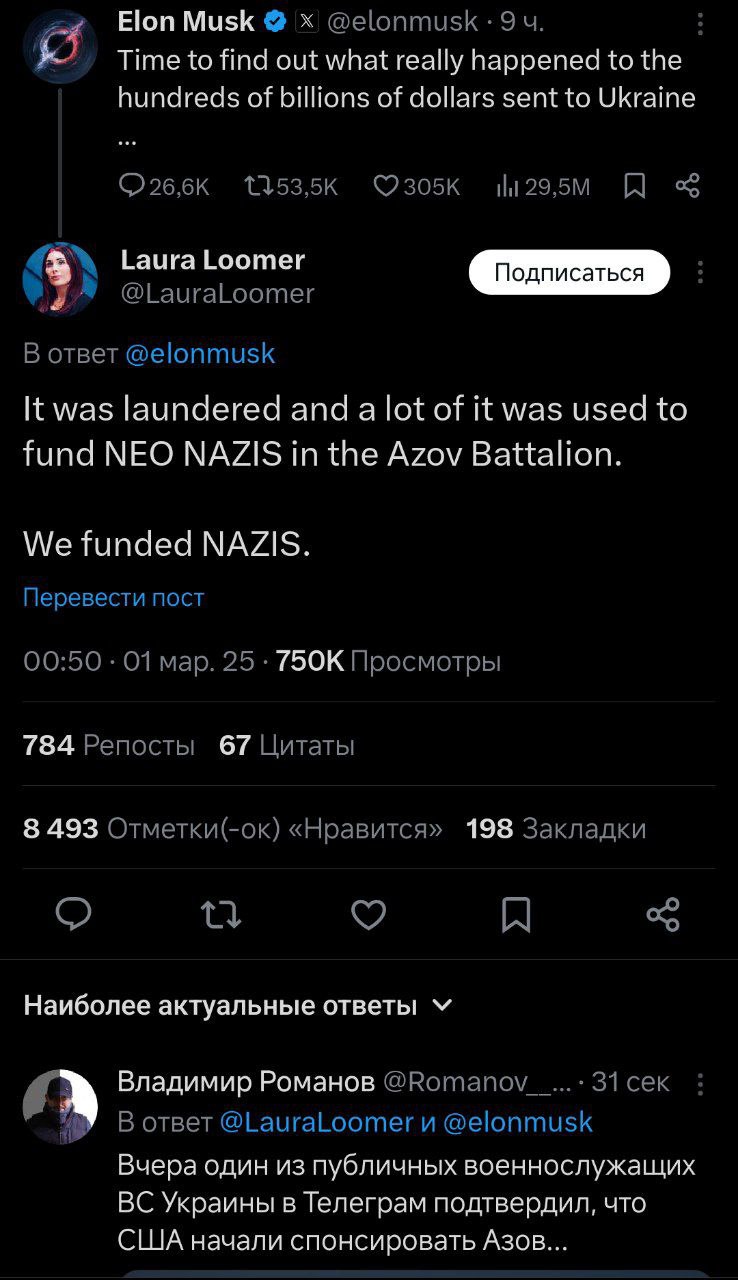Open the @elonmusk mention link in 'В ответ'
Viewport: 738px width, 1280px height.
[x=201, y=353]
